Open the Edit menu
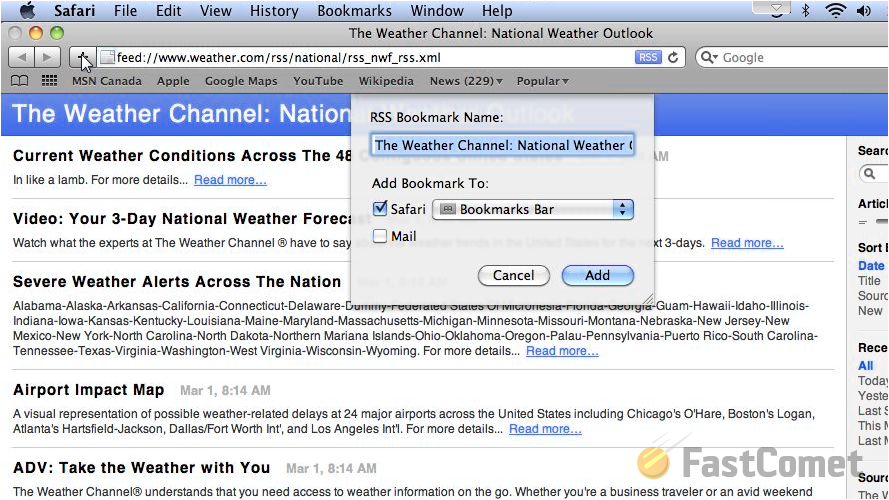The height and width of the screenshot is (500, 889). tap(168, 10)
